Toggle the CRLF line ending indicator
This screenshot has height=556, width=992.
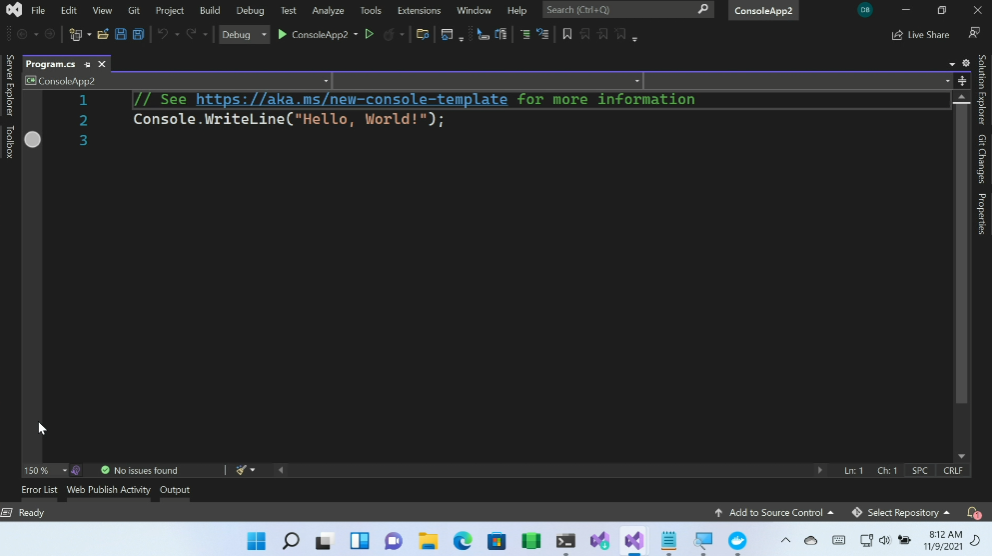pos(952,470)
